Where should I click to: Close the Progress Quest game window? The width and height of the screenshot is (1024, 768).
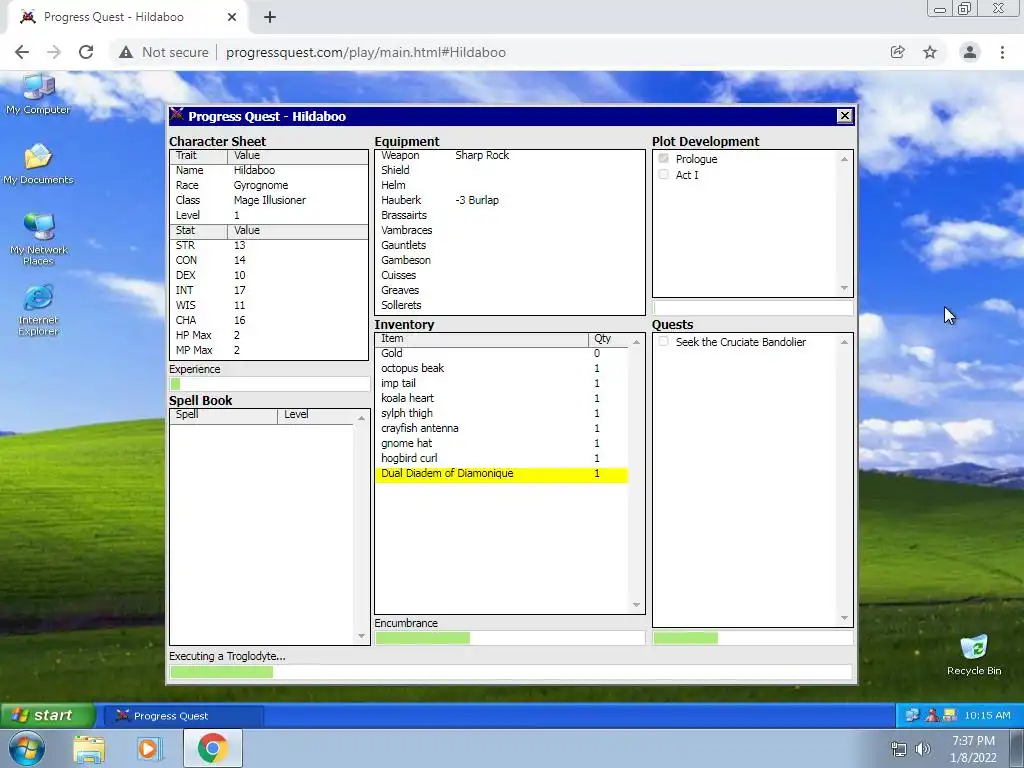[x=844, y=116]
